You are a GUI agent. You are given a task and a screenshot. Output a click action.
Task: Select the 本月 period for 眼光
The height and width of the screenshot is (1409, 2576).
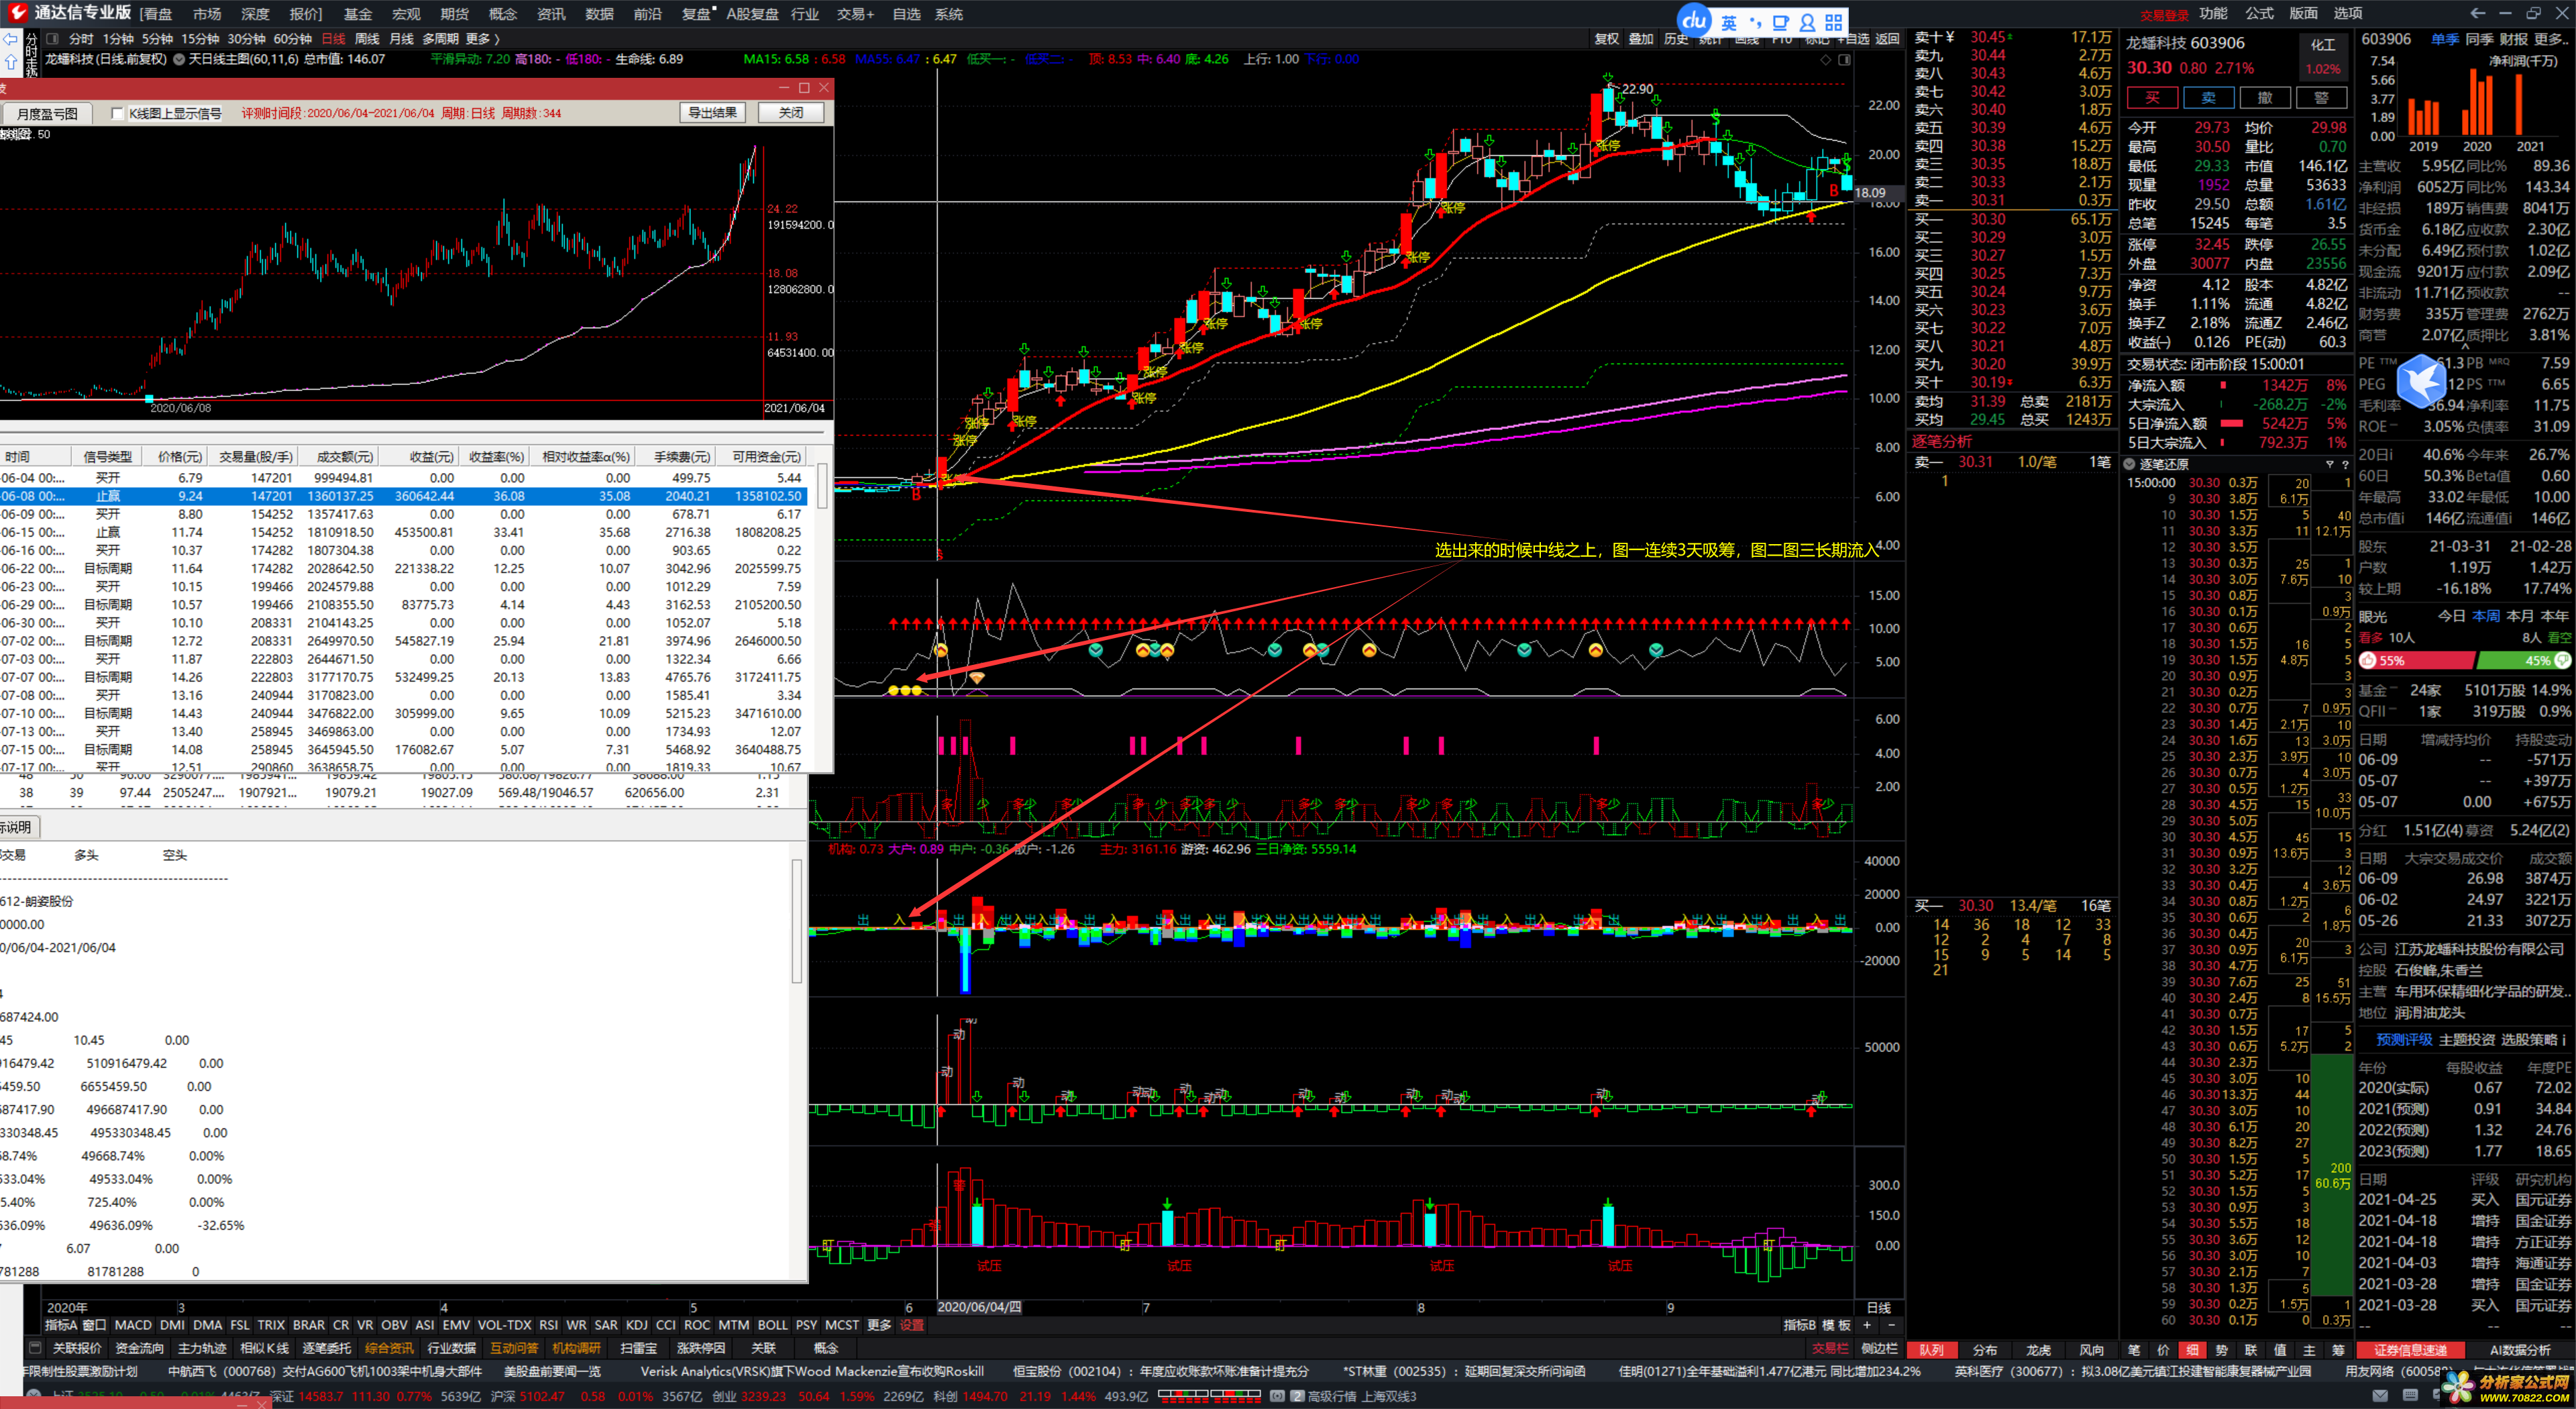(2521, 616)
